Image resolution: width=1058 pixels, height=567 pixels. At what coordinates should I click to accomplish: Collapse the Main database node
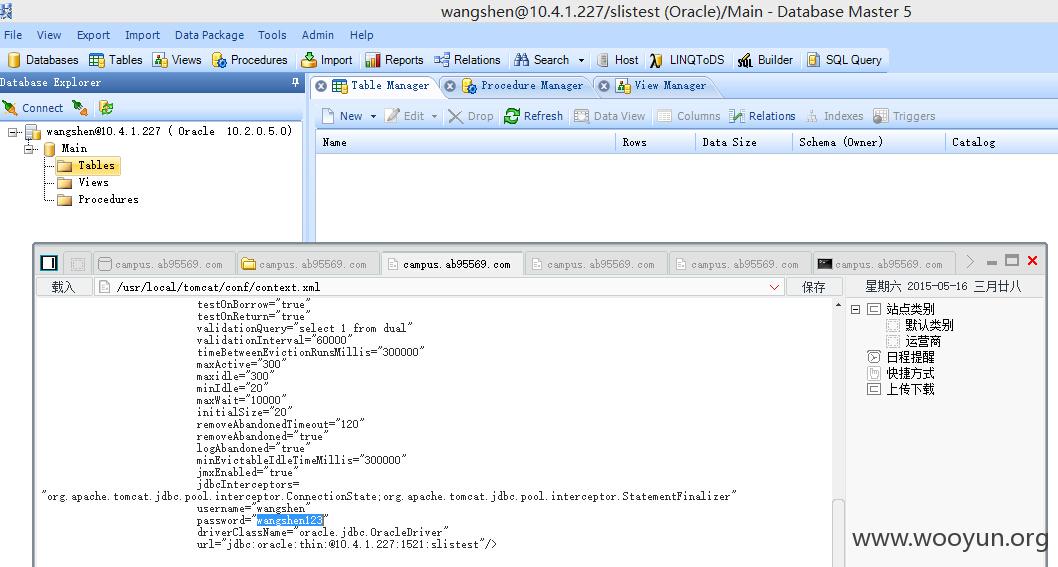click(x=28, y=148)
